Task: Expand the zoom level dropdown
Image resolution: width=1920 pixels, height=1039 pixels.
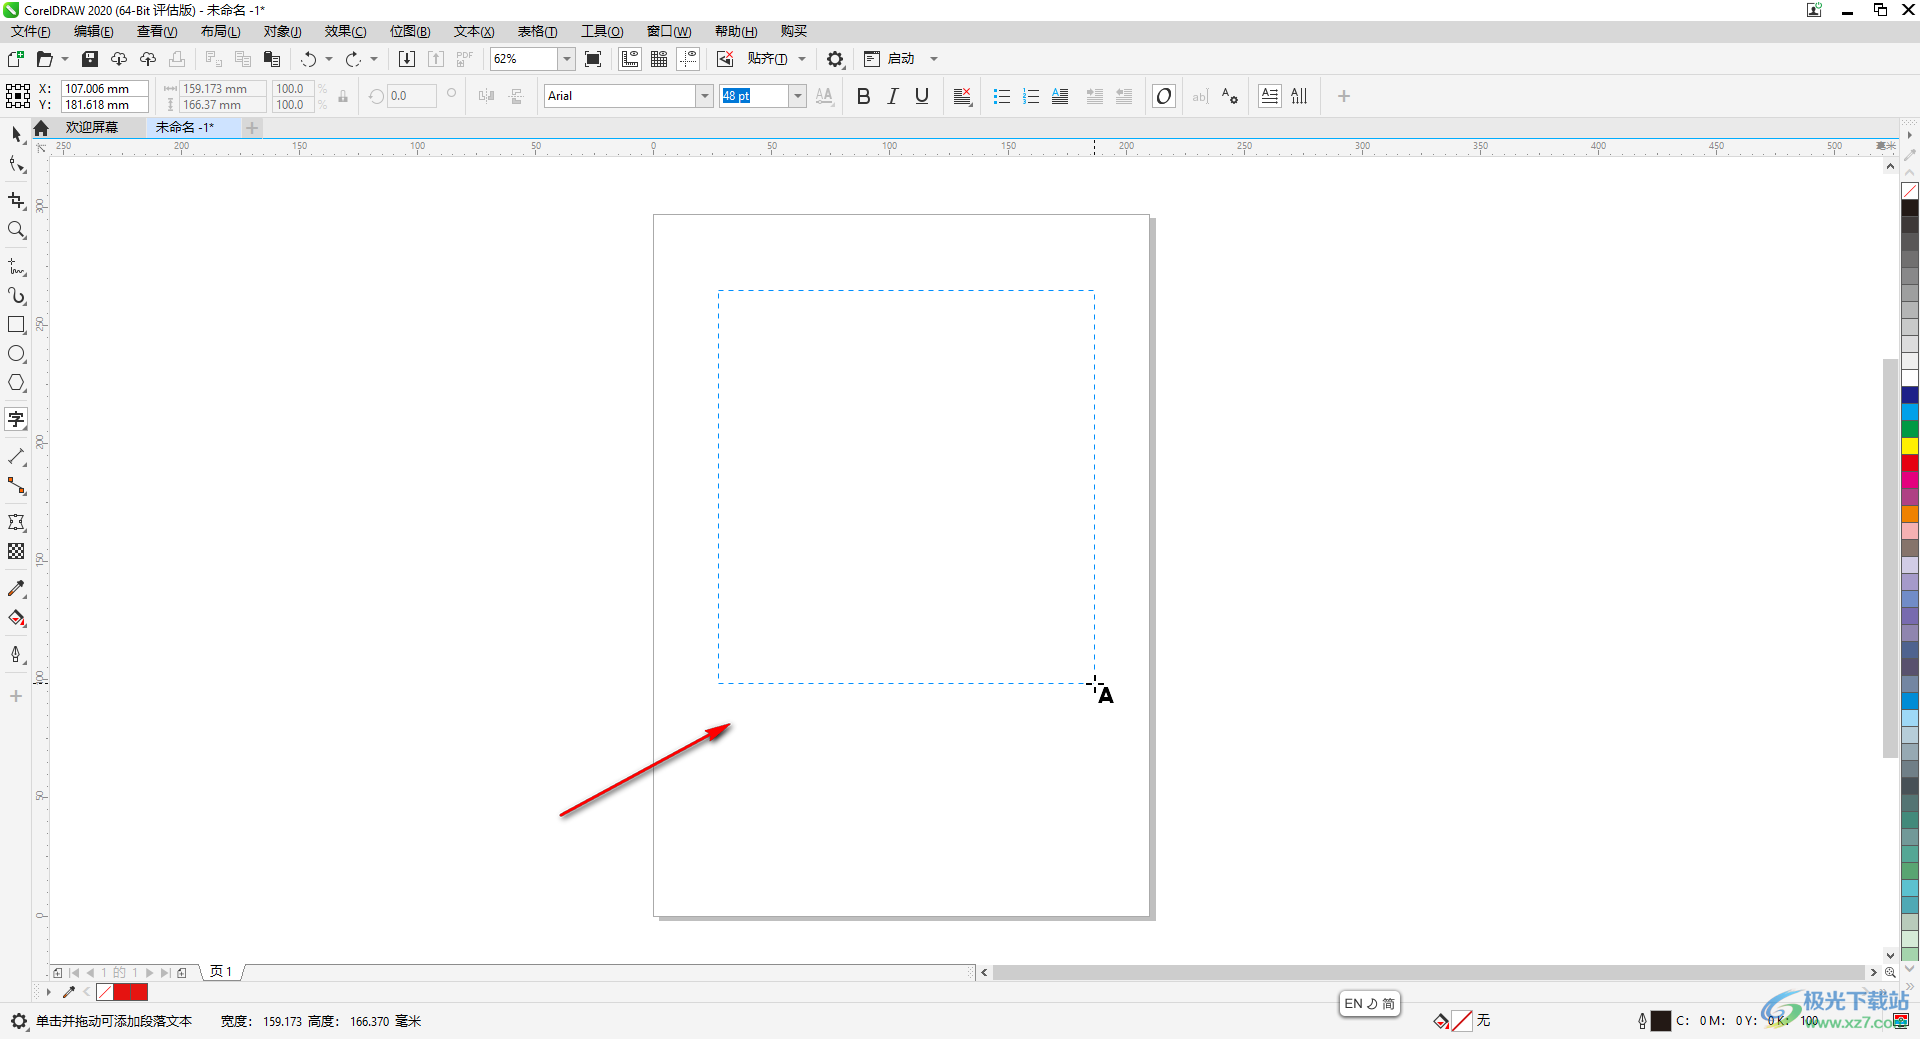Action: (x=566, y=59)
